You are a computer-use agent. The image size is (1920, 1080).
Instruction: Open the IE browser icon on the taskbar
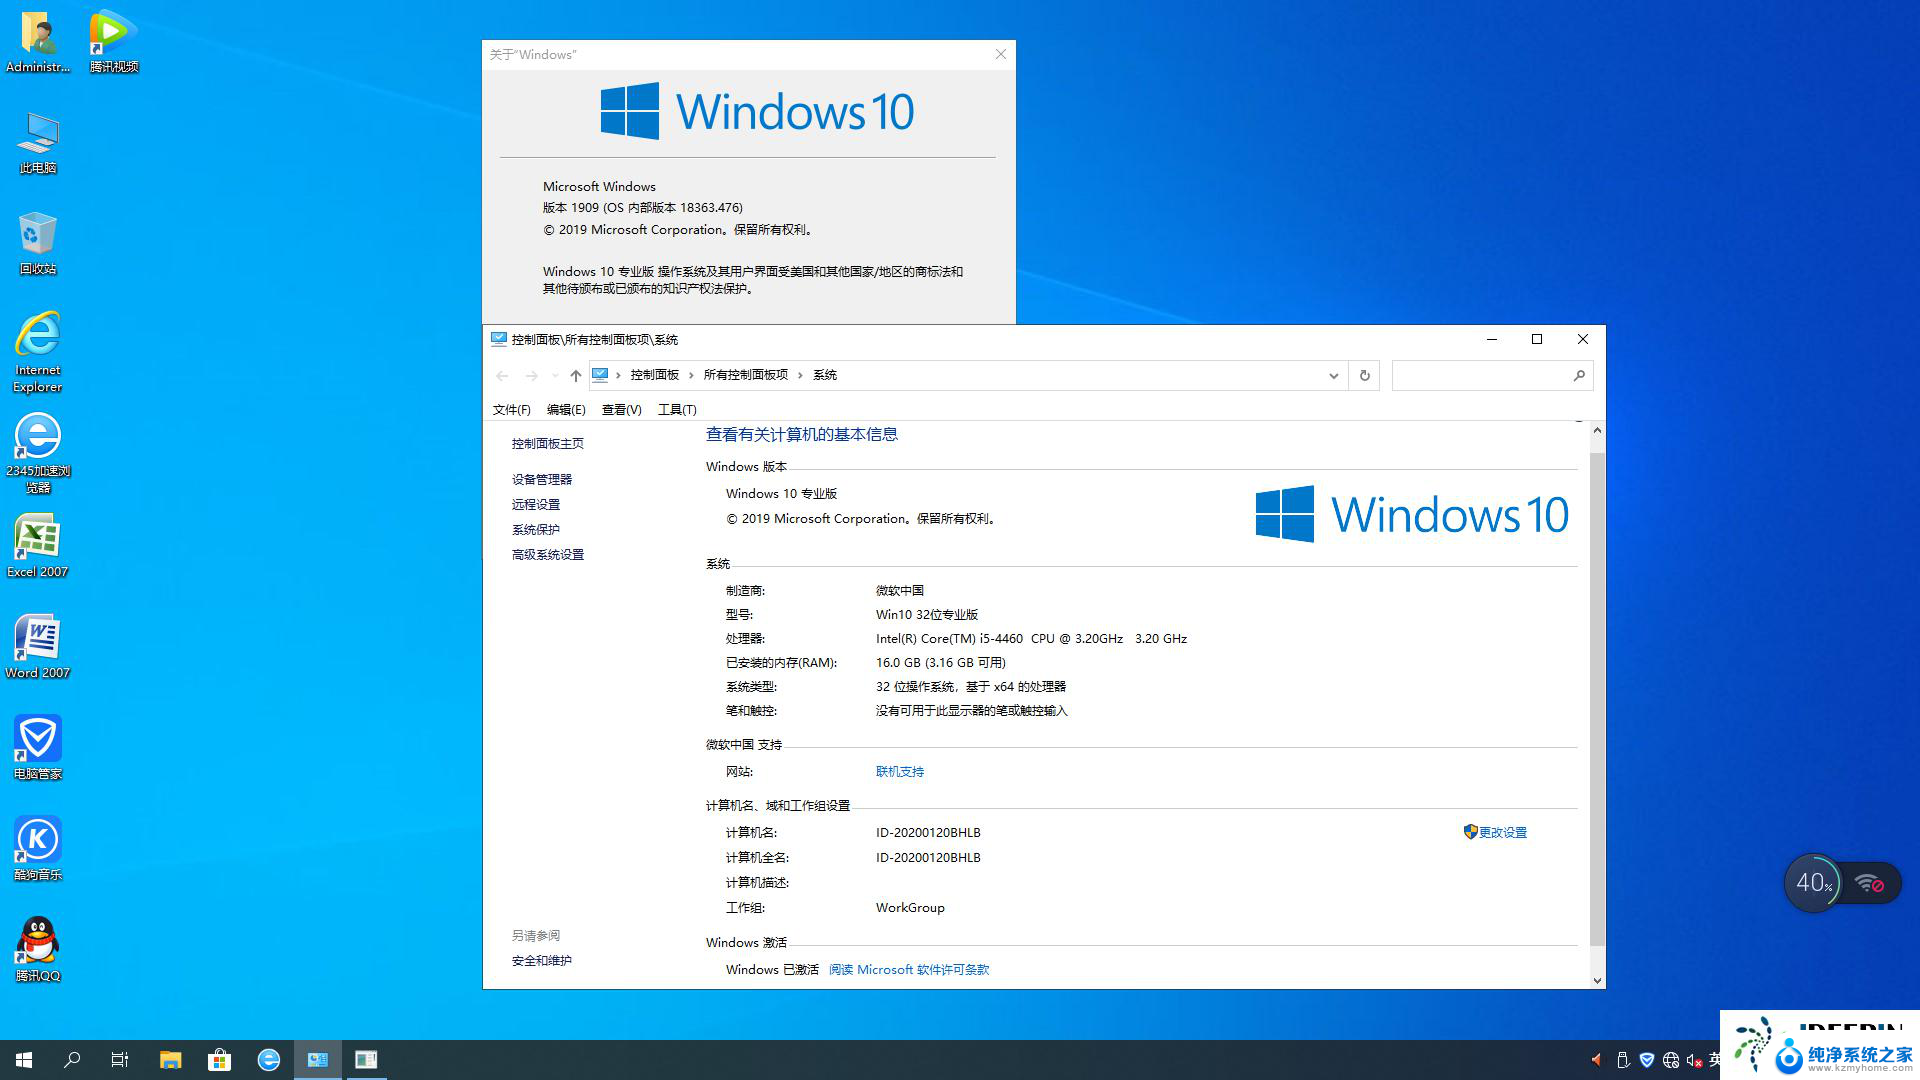269,1060
